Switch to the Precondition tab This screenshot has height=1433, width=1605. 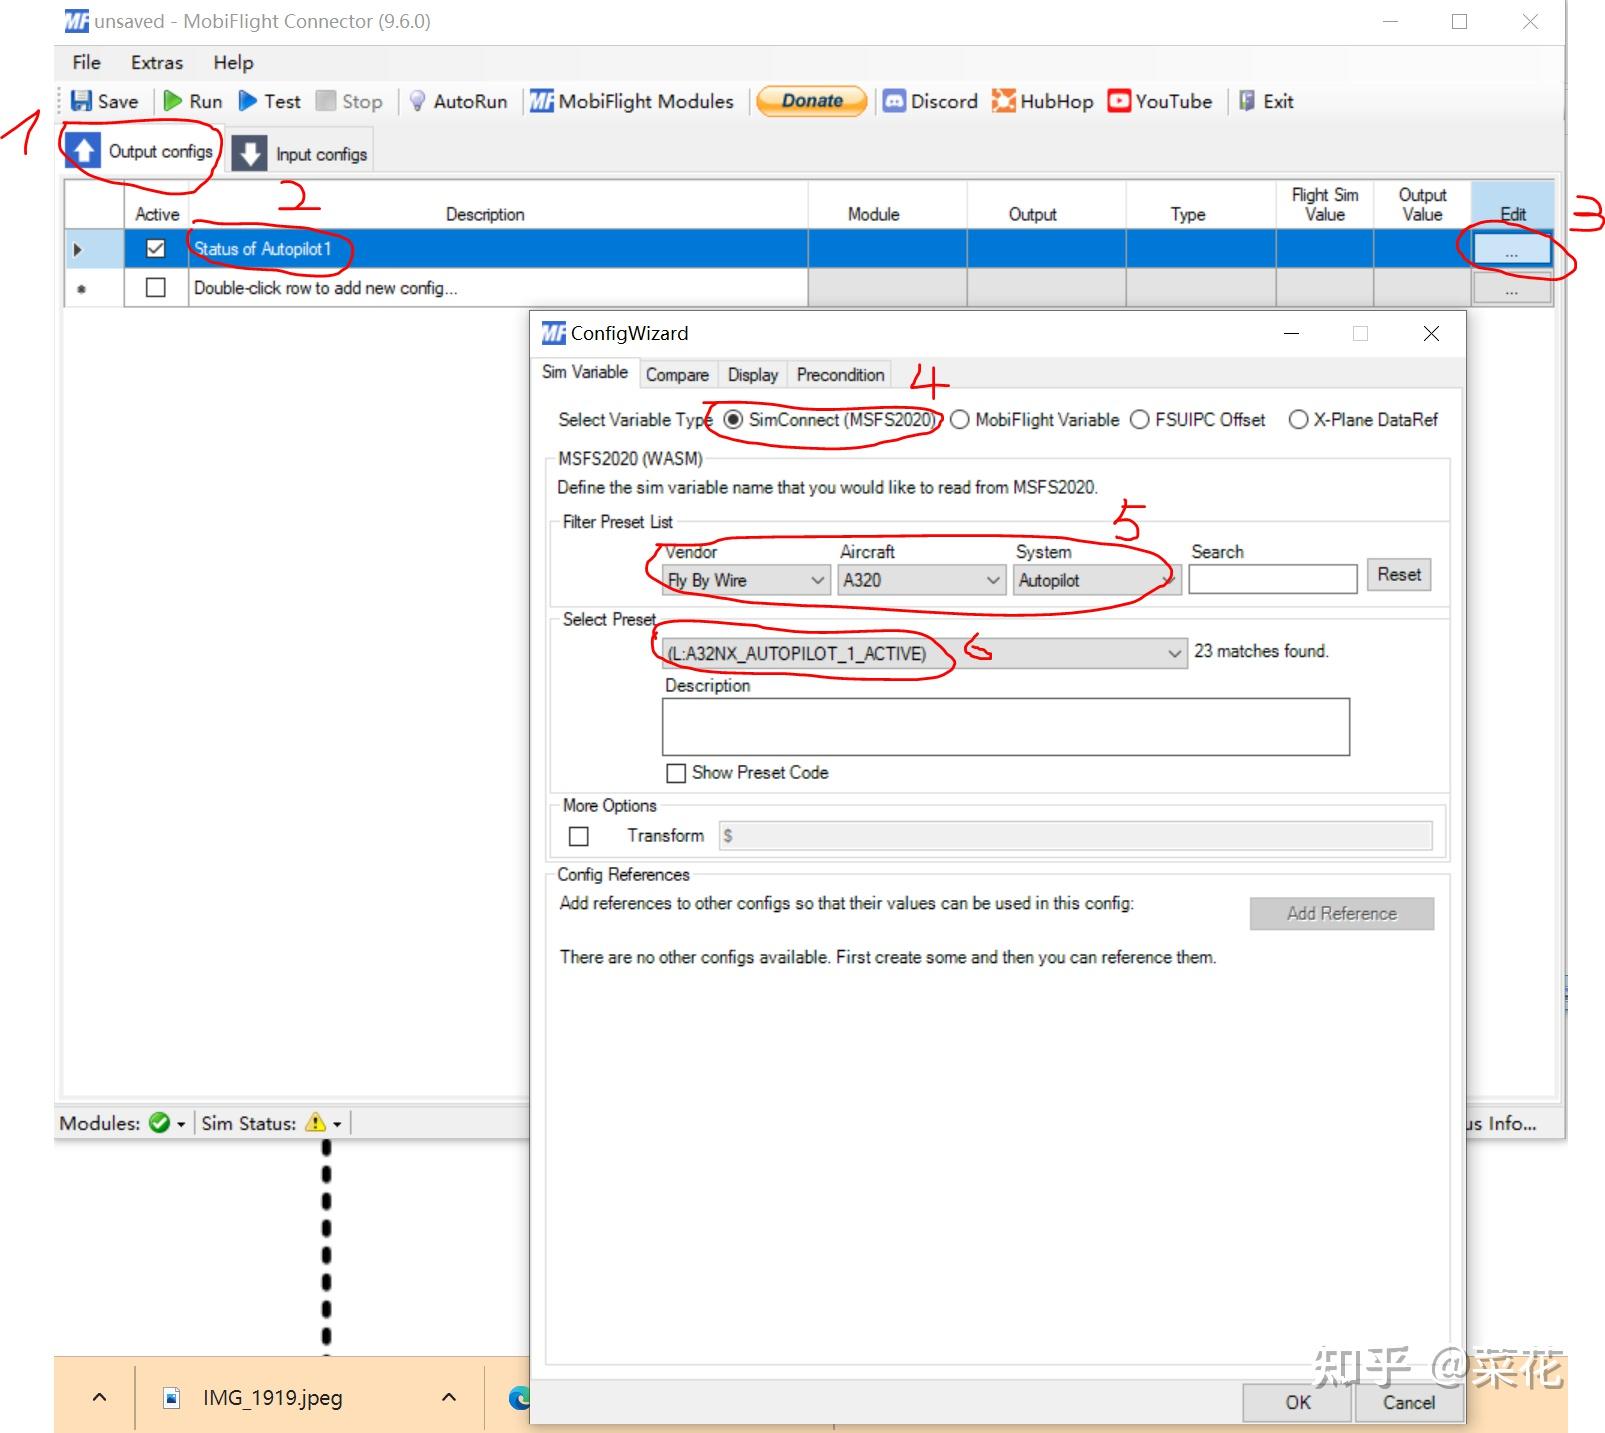click(x=841, y=375)
